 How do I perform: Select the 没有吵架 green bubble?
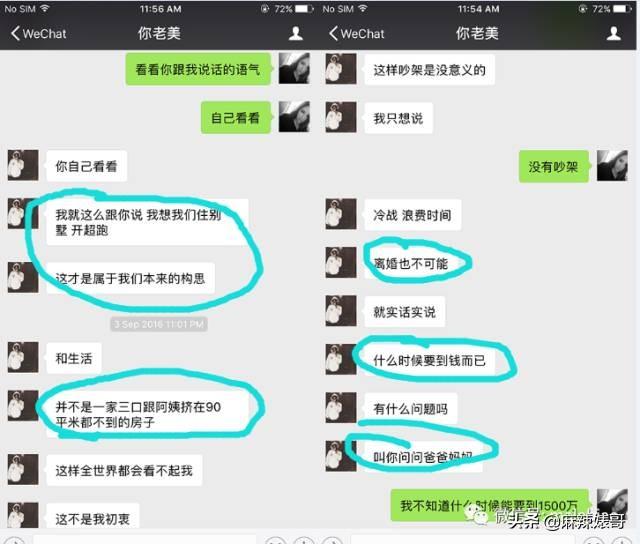coord(554,167)
